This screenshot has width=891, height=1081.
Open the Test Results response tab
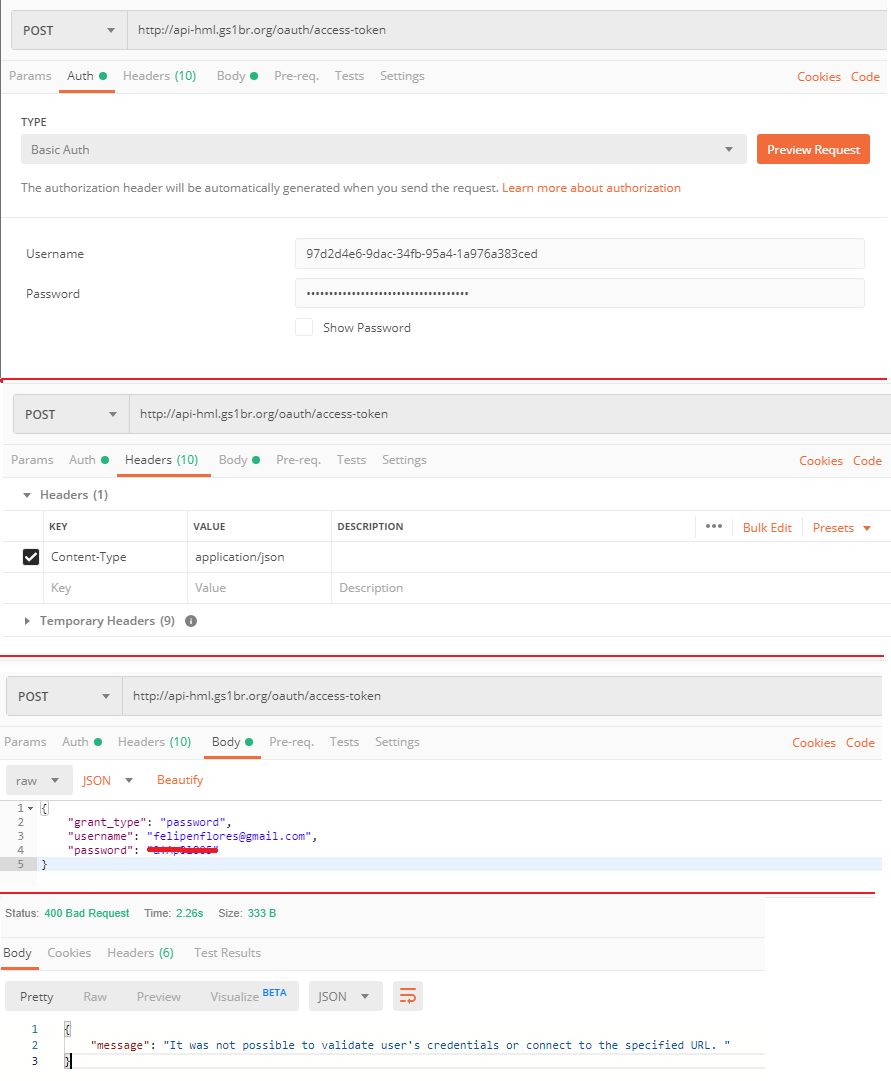[227, 953]
